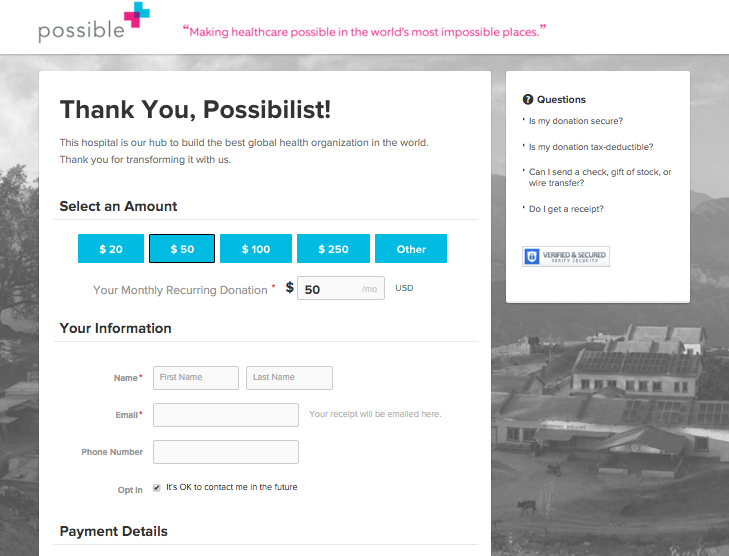The width and height of the screenshot is (729, 556).
Task: Expand 'Is my donation secure?' question
Action: click(575, 121)
